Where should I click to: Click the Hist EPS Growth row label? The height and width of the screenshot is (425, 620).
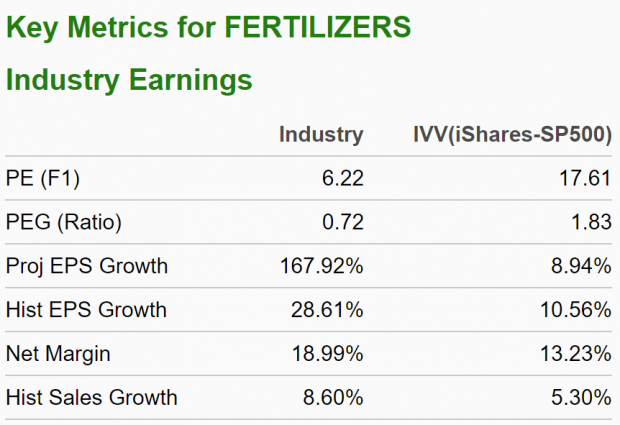tap(86, 310)
